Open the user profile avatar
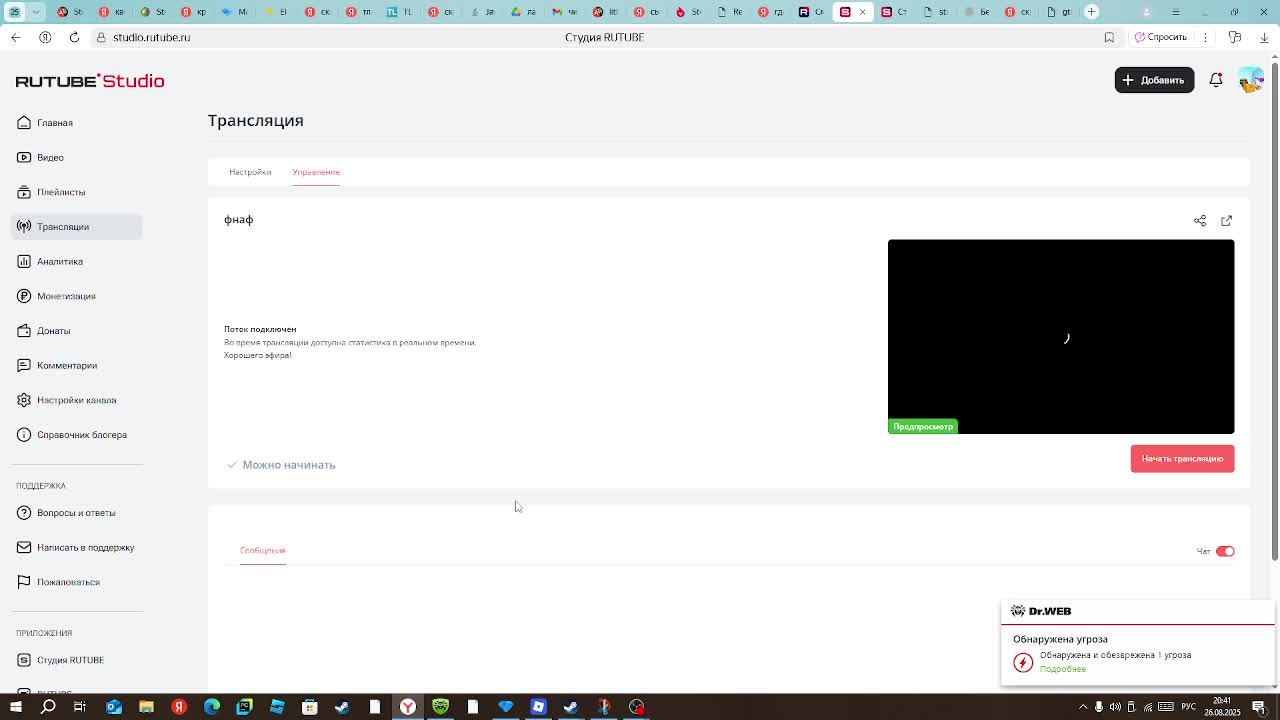 pos(1250,80)
